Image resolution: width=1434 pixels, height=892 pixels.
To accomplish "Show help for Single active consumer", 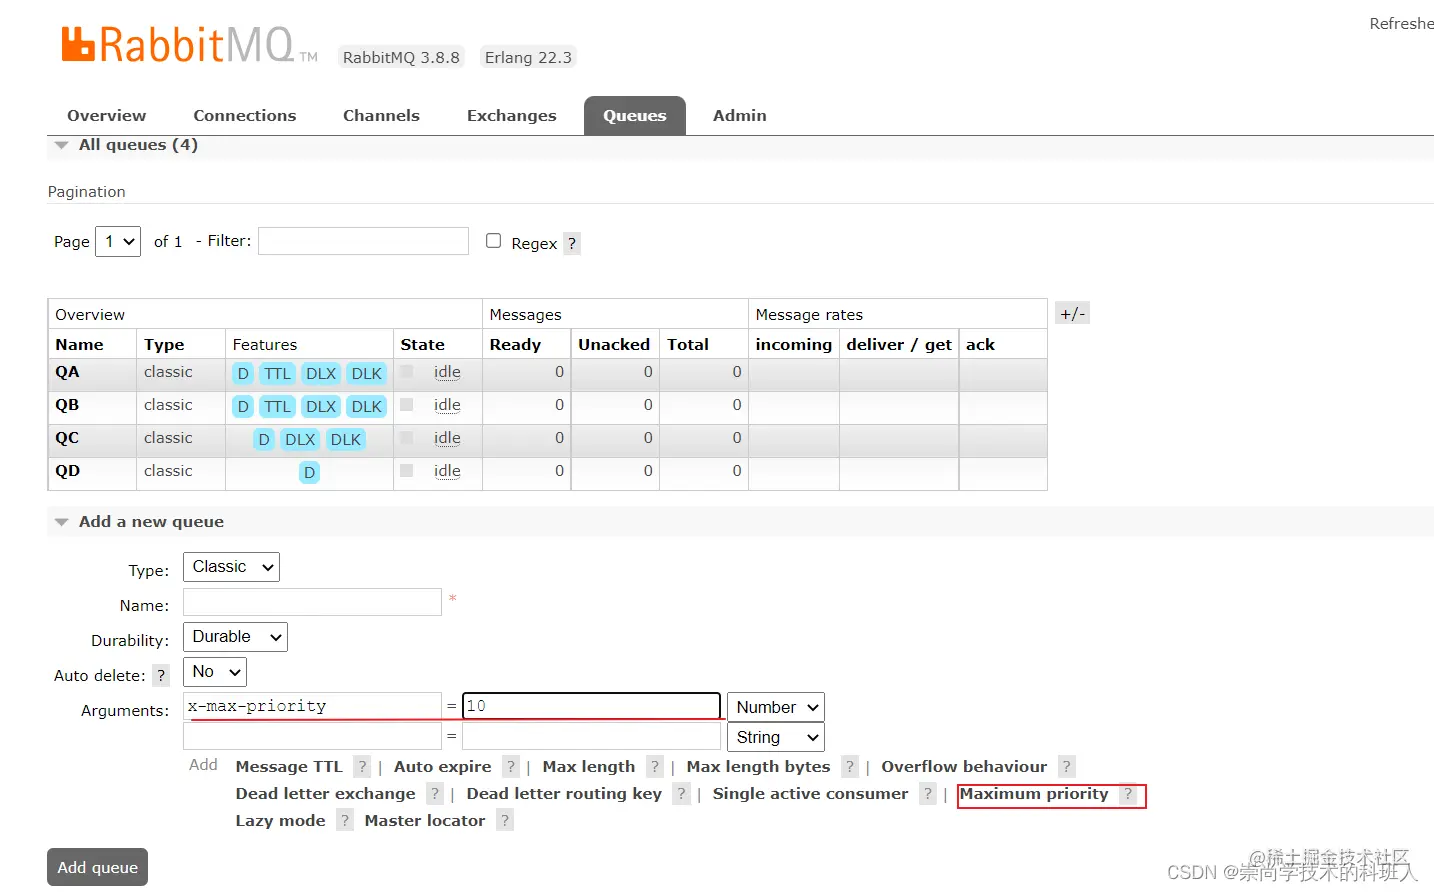I will pyautogui.click(x=928, y=794).
